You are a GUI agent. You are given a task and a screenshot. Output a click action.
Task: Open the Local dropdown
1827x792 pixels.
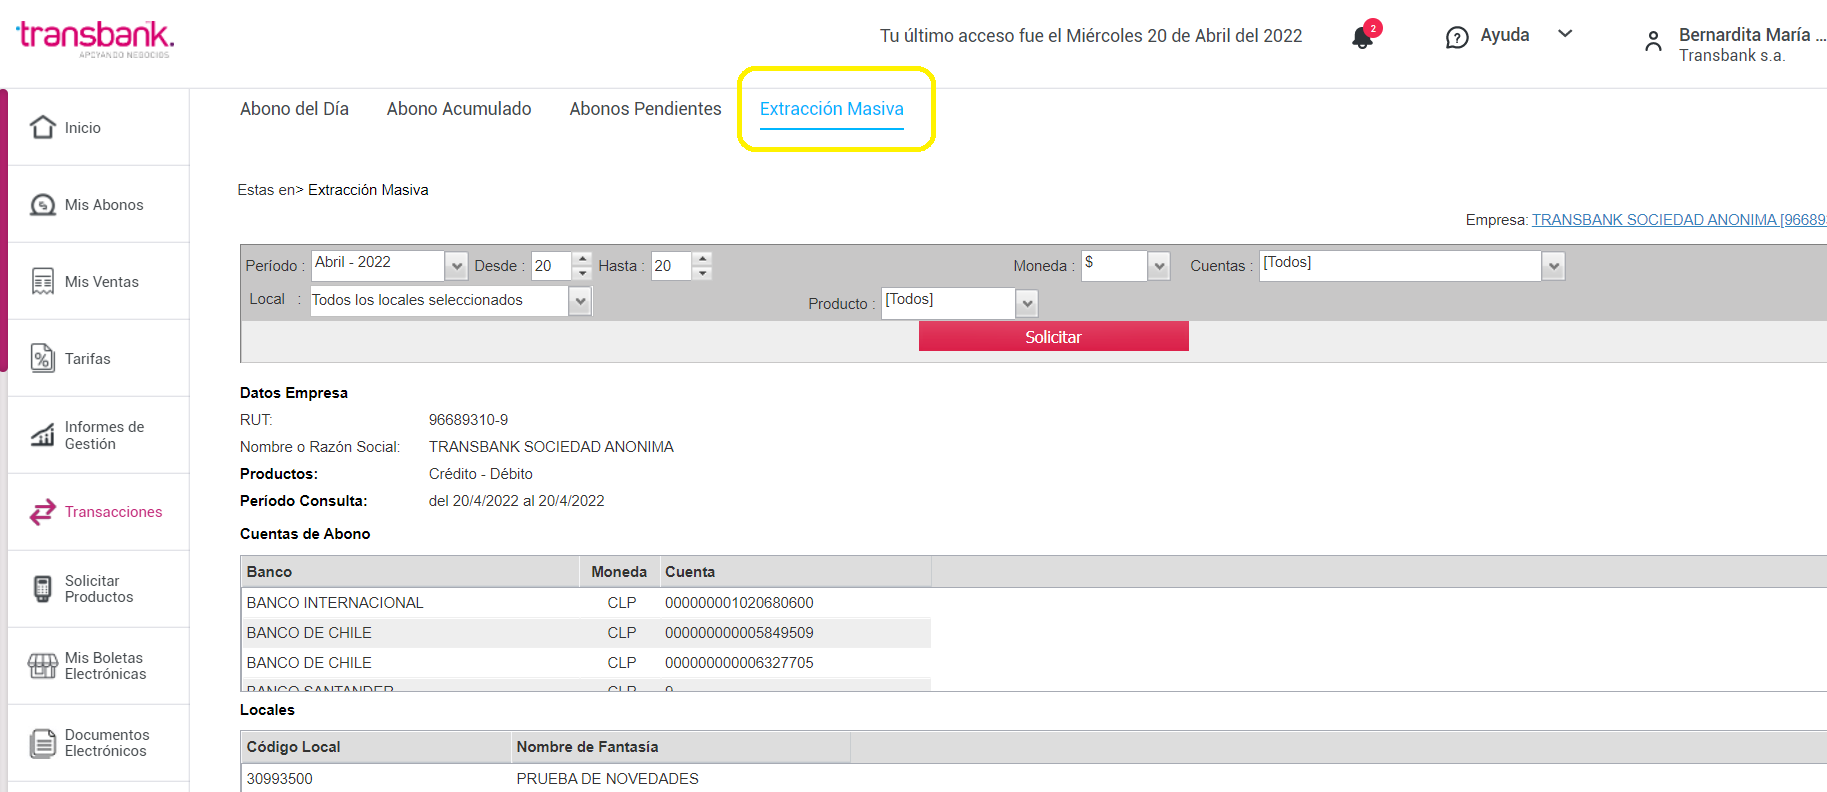pyautogui.click(x=580, y=301)
